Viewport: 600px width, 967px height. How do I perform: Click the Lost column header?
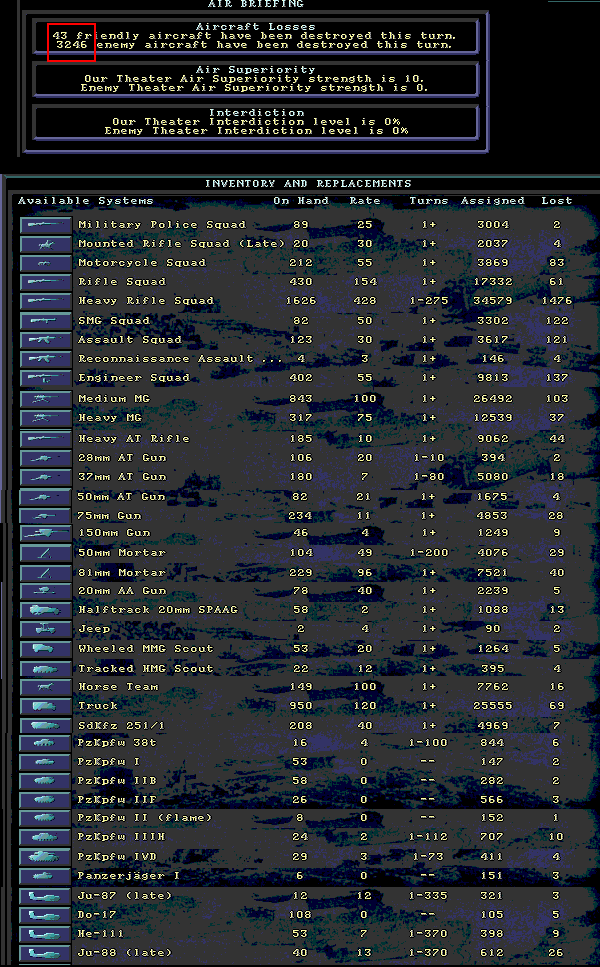(x=557, y=200)
